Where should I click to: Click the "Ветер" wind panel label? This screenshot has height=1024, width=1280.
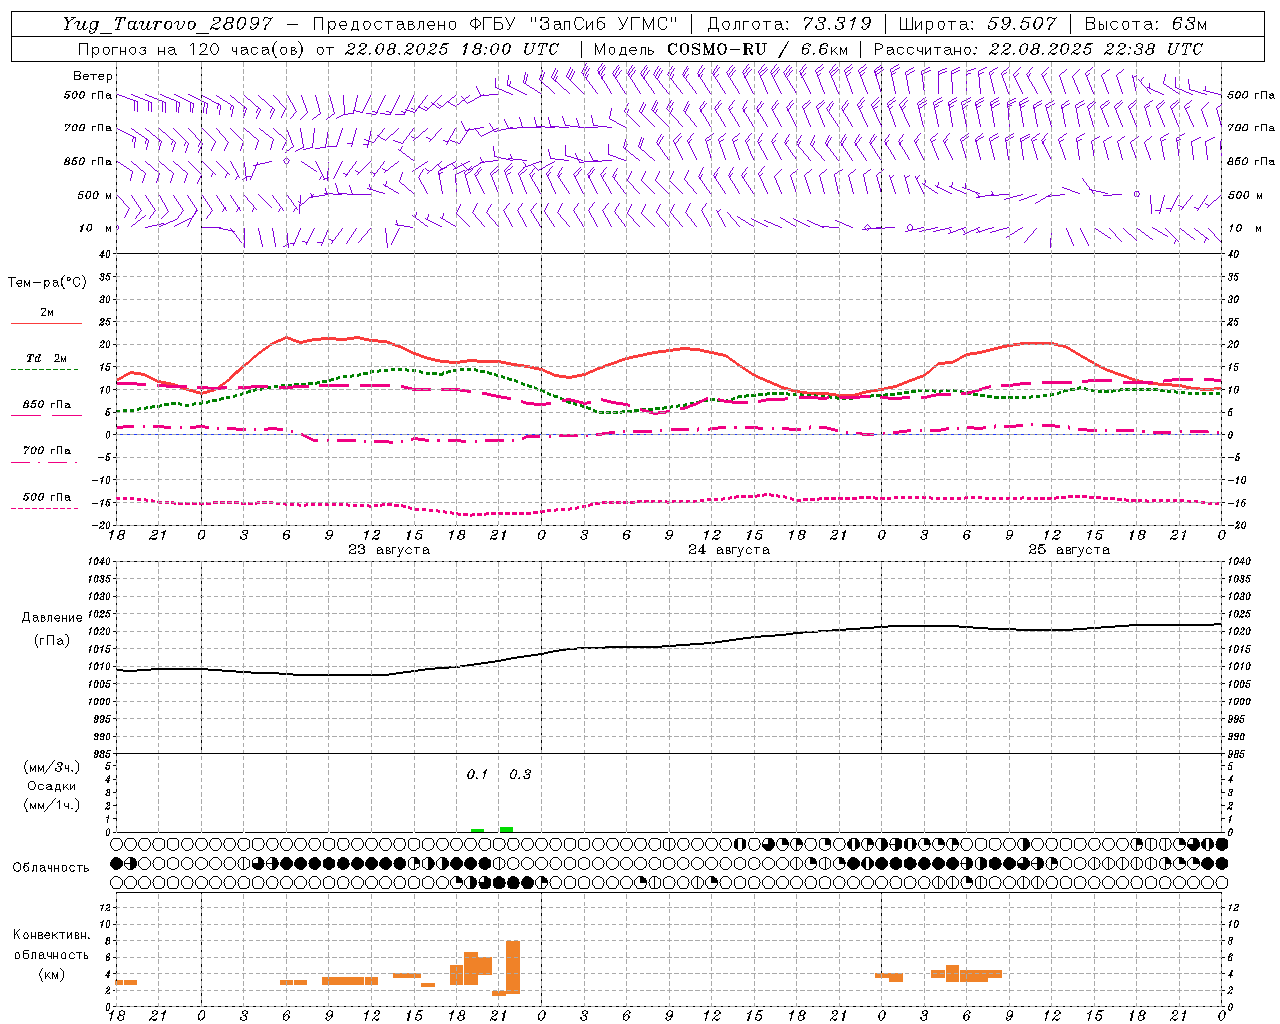click(x=93, y=76)
